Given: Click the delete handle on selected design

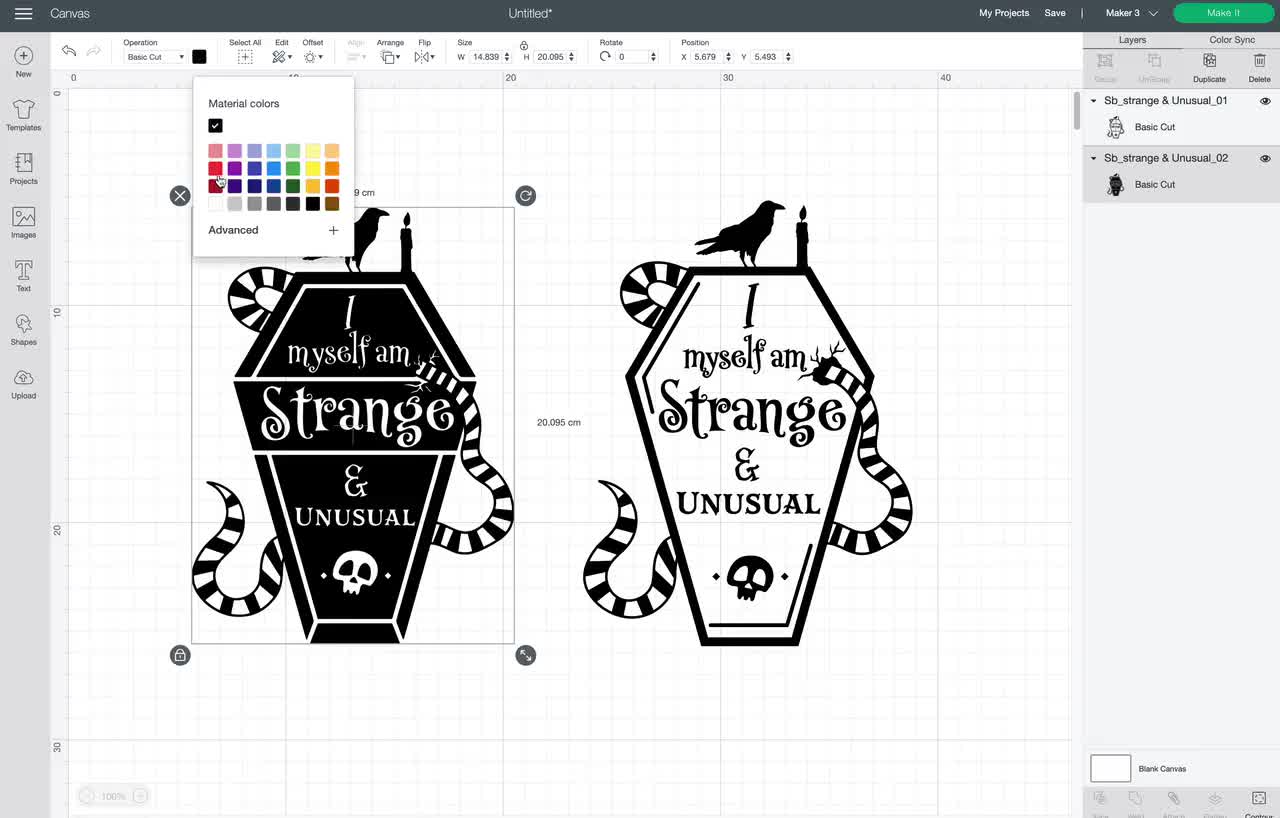Looking at the screenshot, I should point(180,196).
